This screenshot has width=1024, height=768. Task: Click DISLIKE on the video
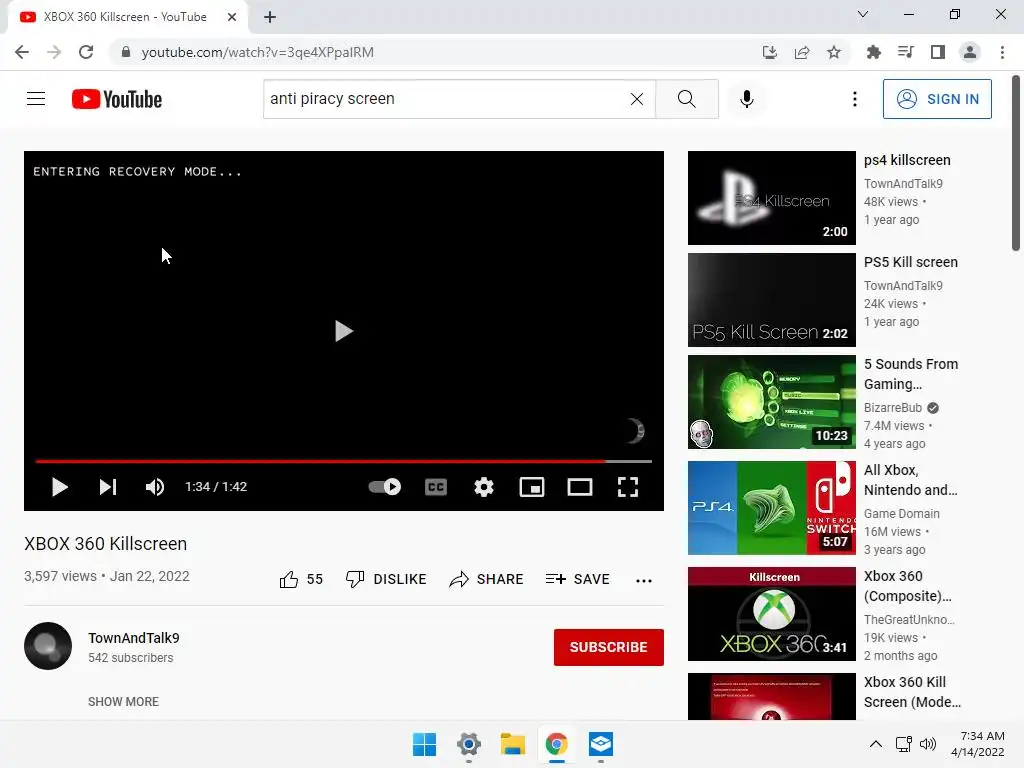(x=386, y=579)
